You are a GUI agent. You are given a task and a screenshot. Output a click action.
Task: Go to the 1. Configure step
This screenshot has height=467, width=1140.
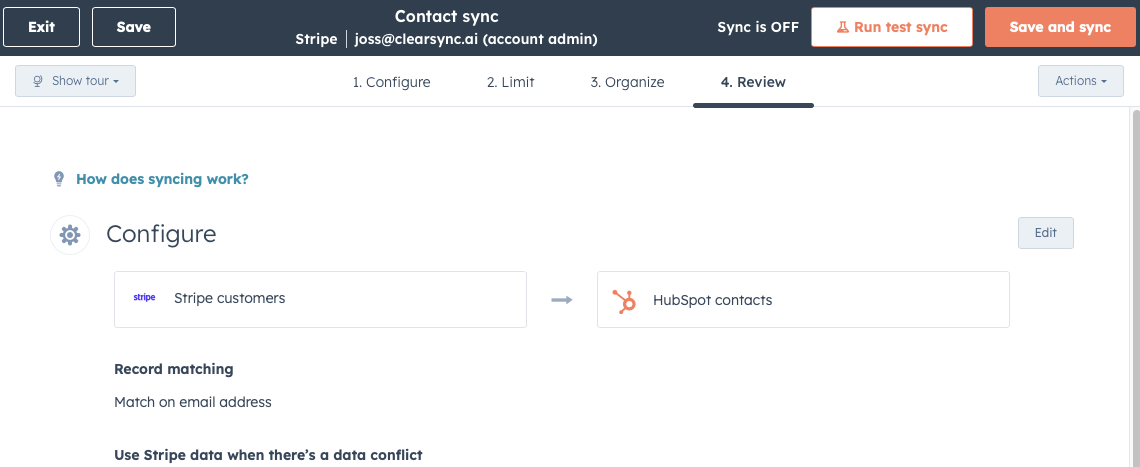[391, 82]
